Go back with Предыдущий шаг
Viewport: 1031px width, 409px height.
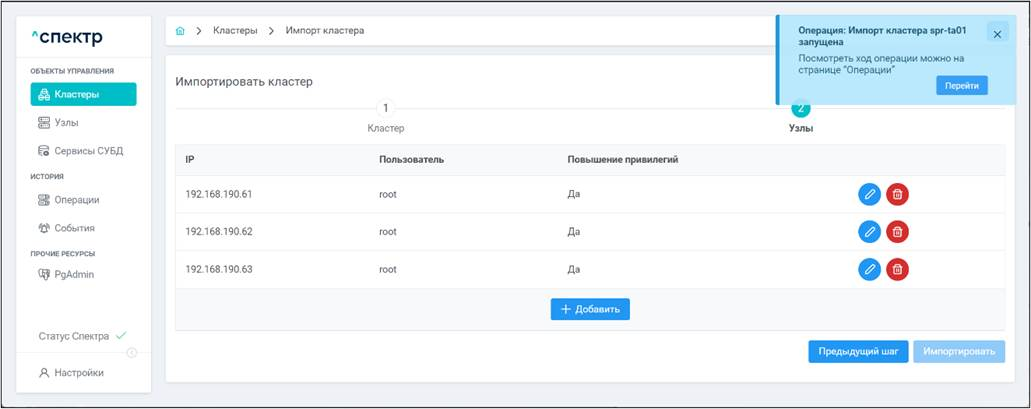click(x=858, y=352)
